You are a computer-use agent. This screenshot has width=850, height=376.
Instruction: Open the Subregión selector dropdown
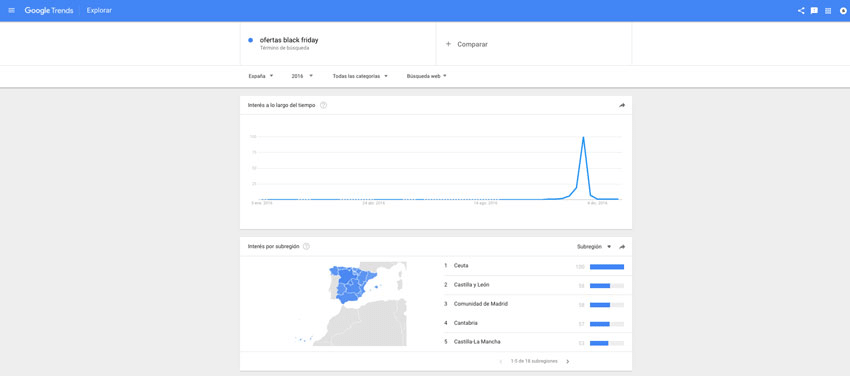tap(594, 247)
